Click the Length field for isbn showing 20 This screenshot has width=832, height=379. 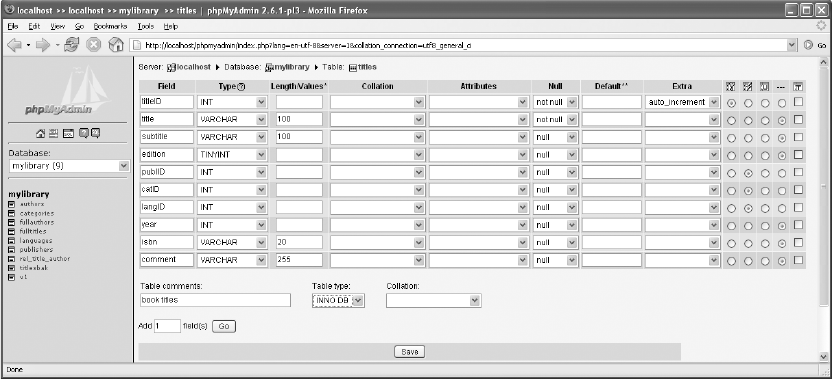299,242
